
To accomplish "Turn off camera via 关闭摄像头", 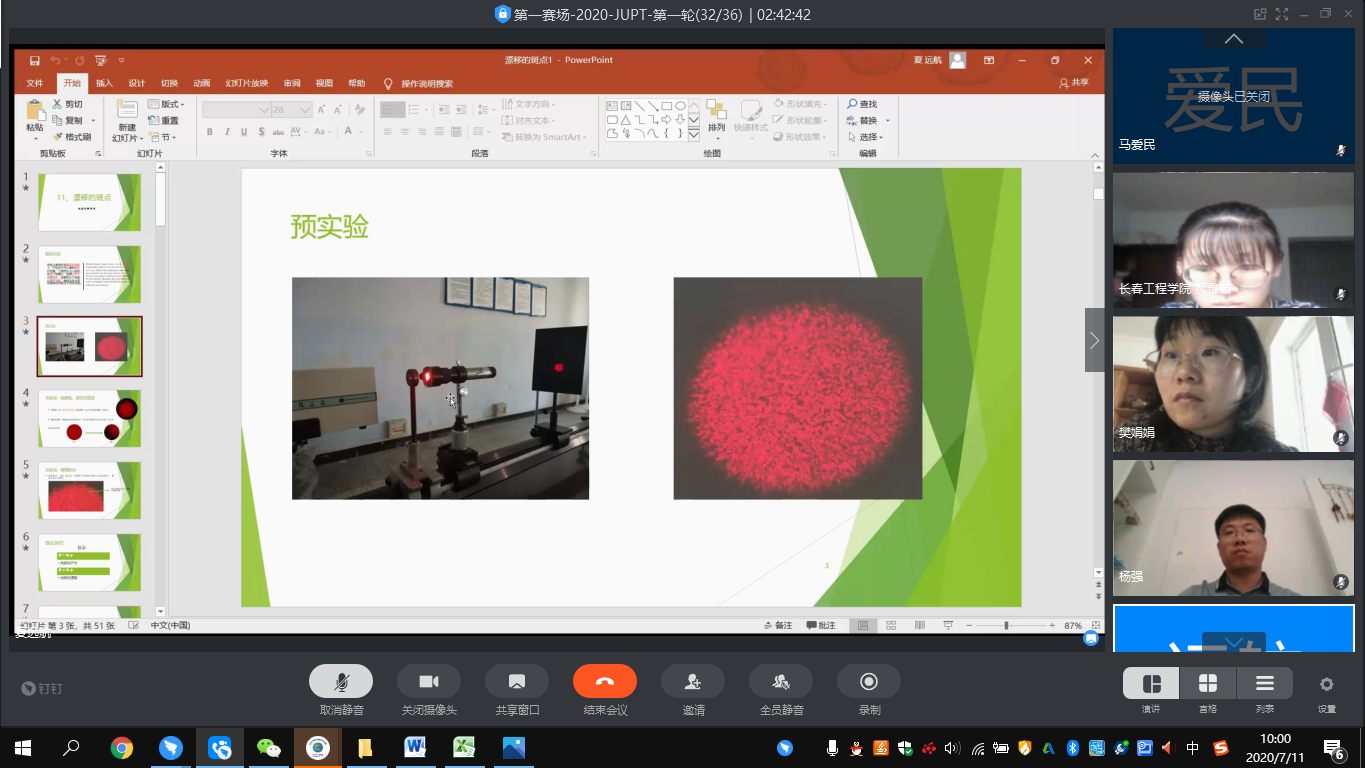I will pos(429,682).
